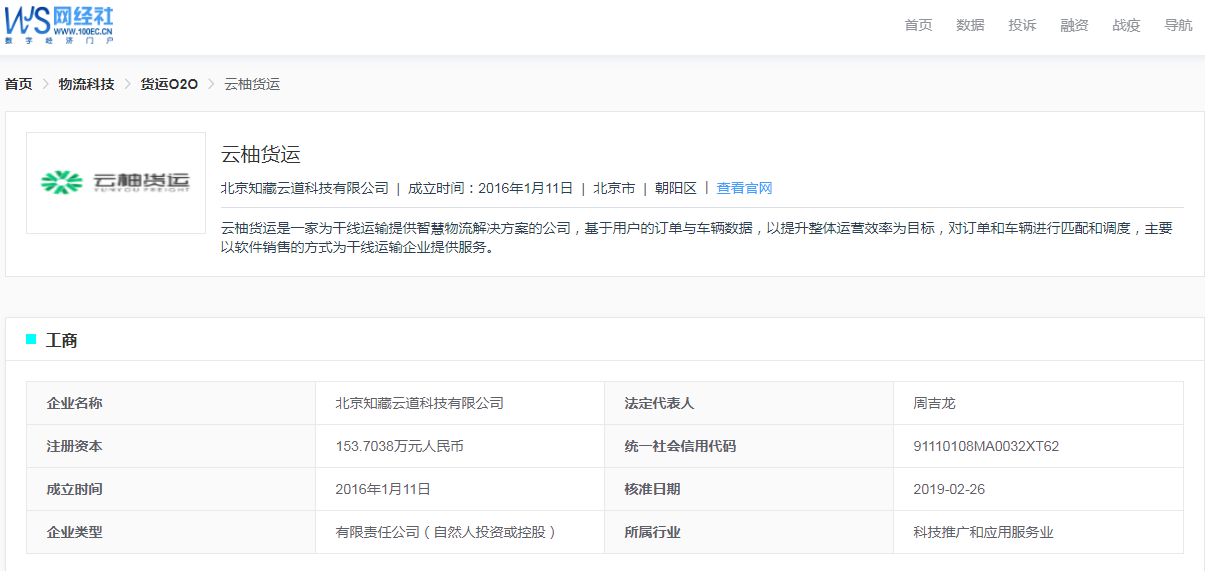Click the 云柚货运 breadcrumb text
The image size is (1205, 571).
tap(252, 84)
